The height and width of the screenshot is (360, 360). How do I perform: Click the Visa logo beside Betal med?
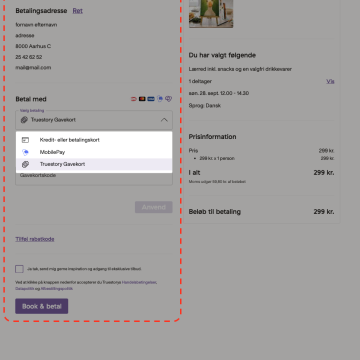(151, 99)
